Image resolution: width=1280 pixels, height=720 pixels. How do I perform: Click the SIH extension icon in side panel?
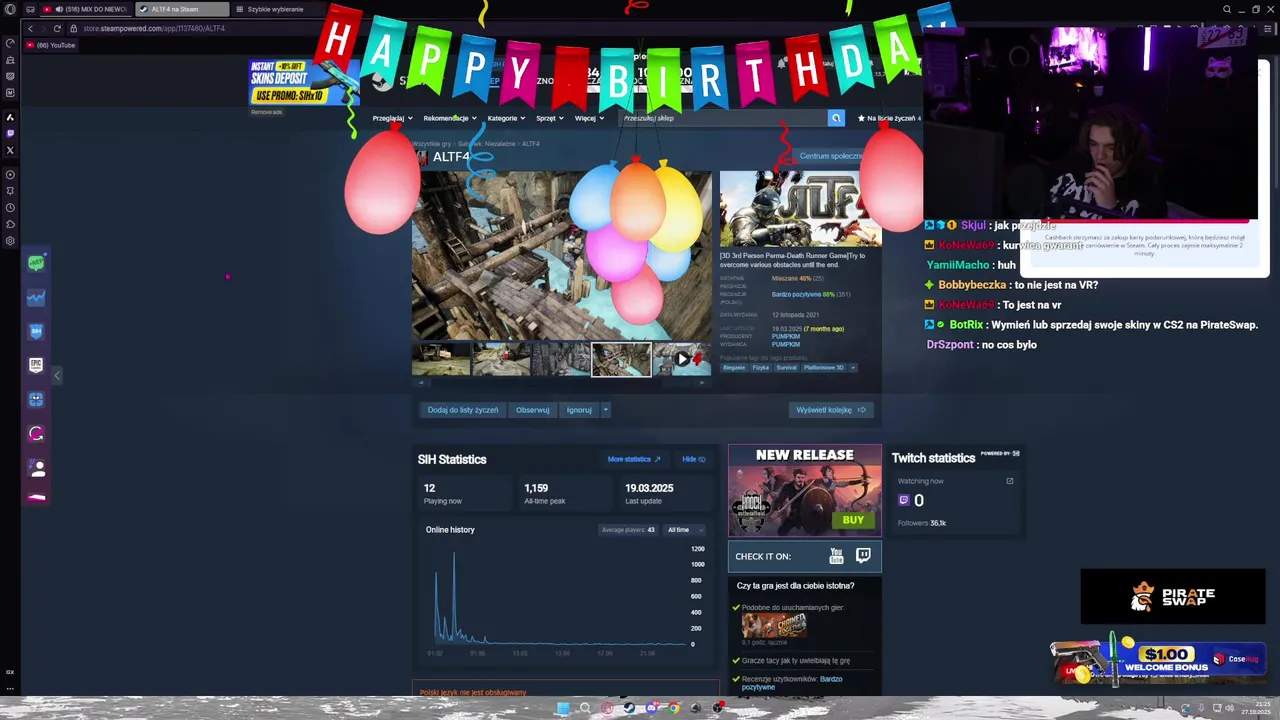click(x=36, y=331)
